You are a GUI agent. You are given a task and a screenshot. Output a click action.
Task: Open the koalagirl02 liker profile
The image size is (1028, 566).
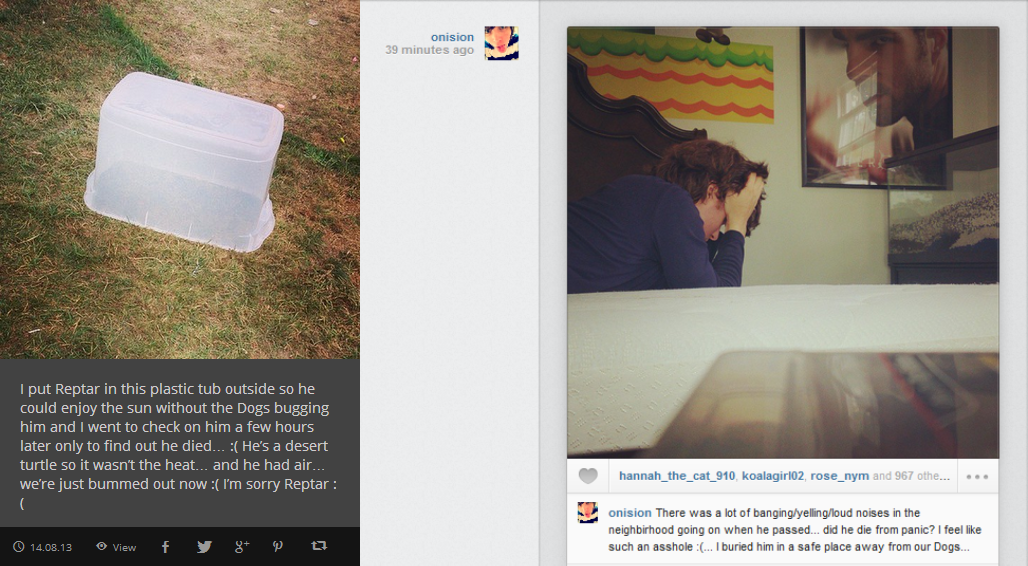[x=773, y=476]
